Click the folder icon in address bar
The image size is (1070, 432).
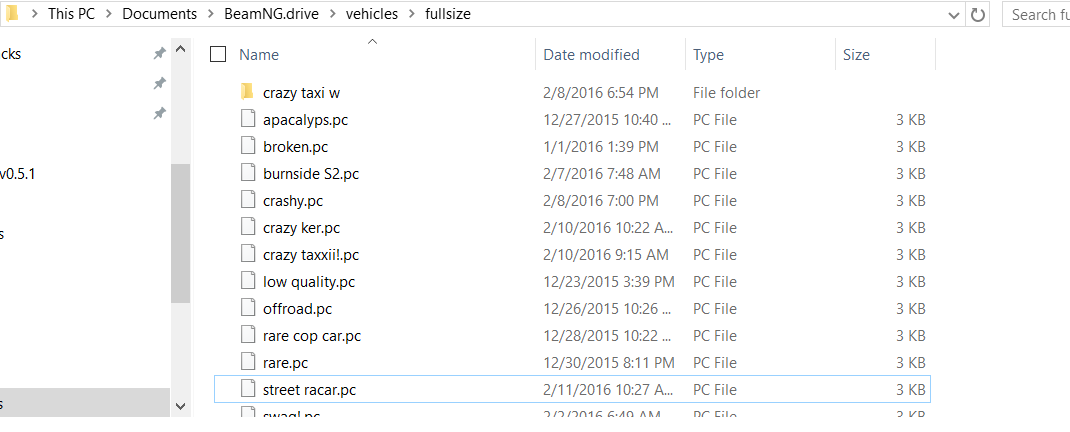[x=12, y=14]
